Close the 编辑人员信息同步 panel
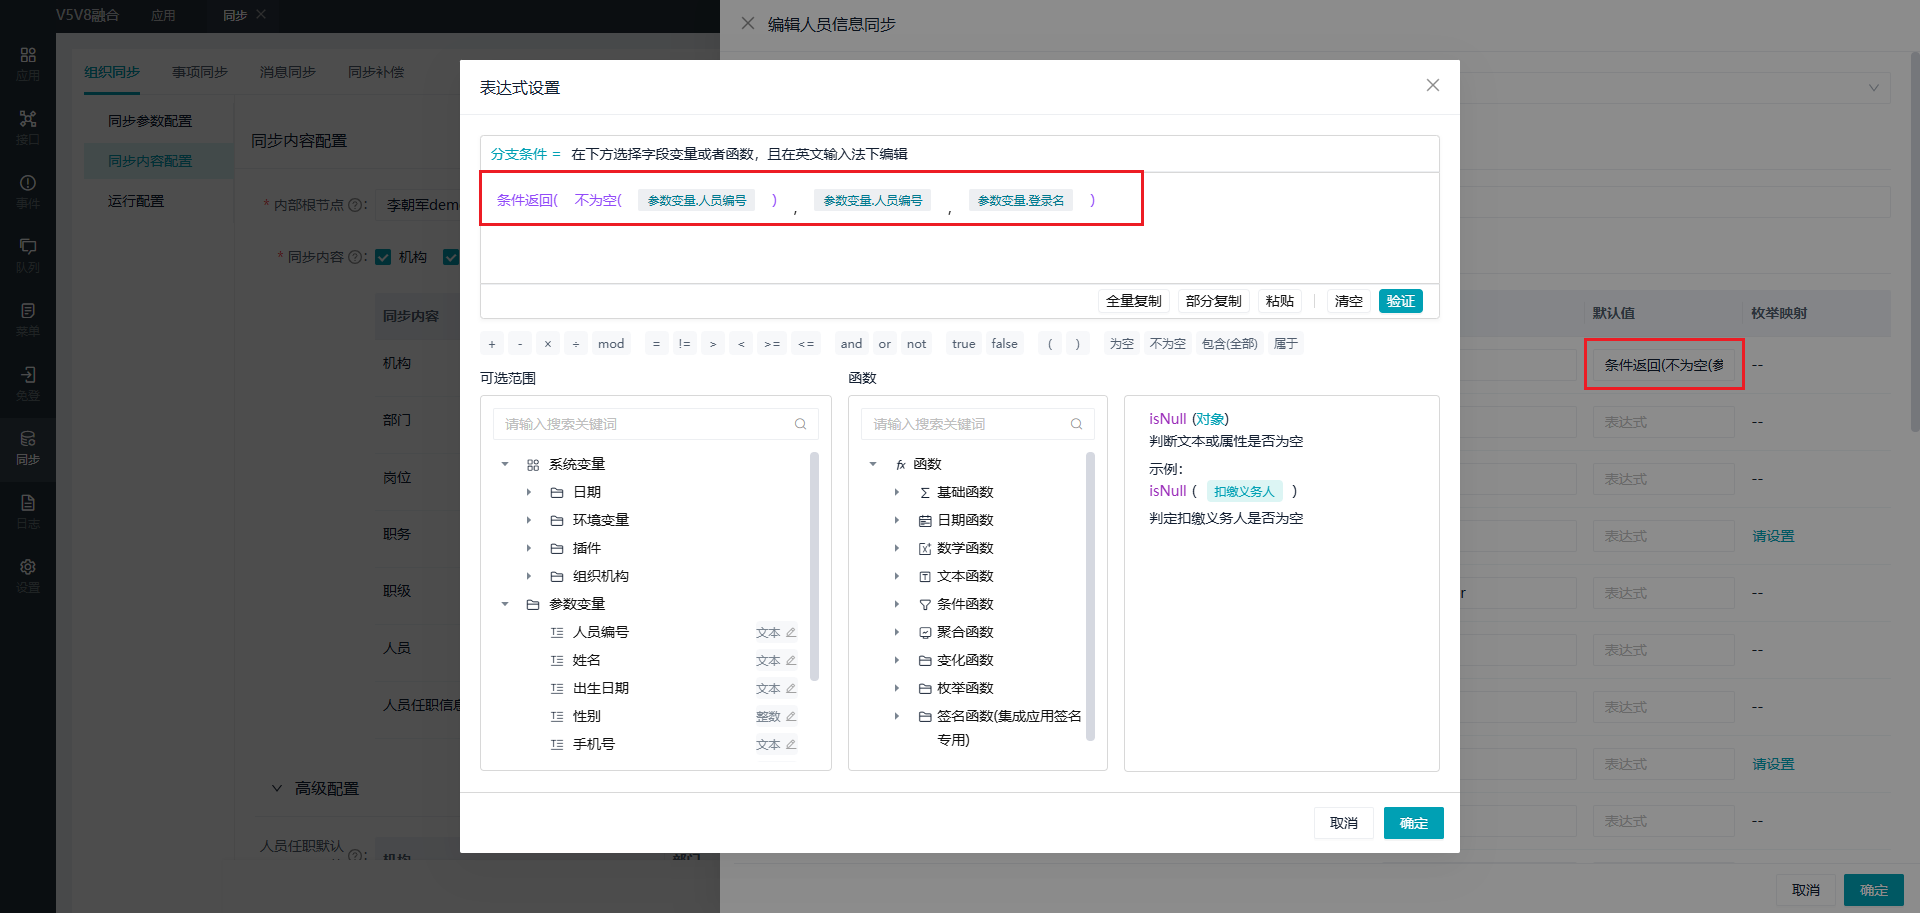The height and width of the screenshot is (913, 1920). point(747,23)
